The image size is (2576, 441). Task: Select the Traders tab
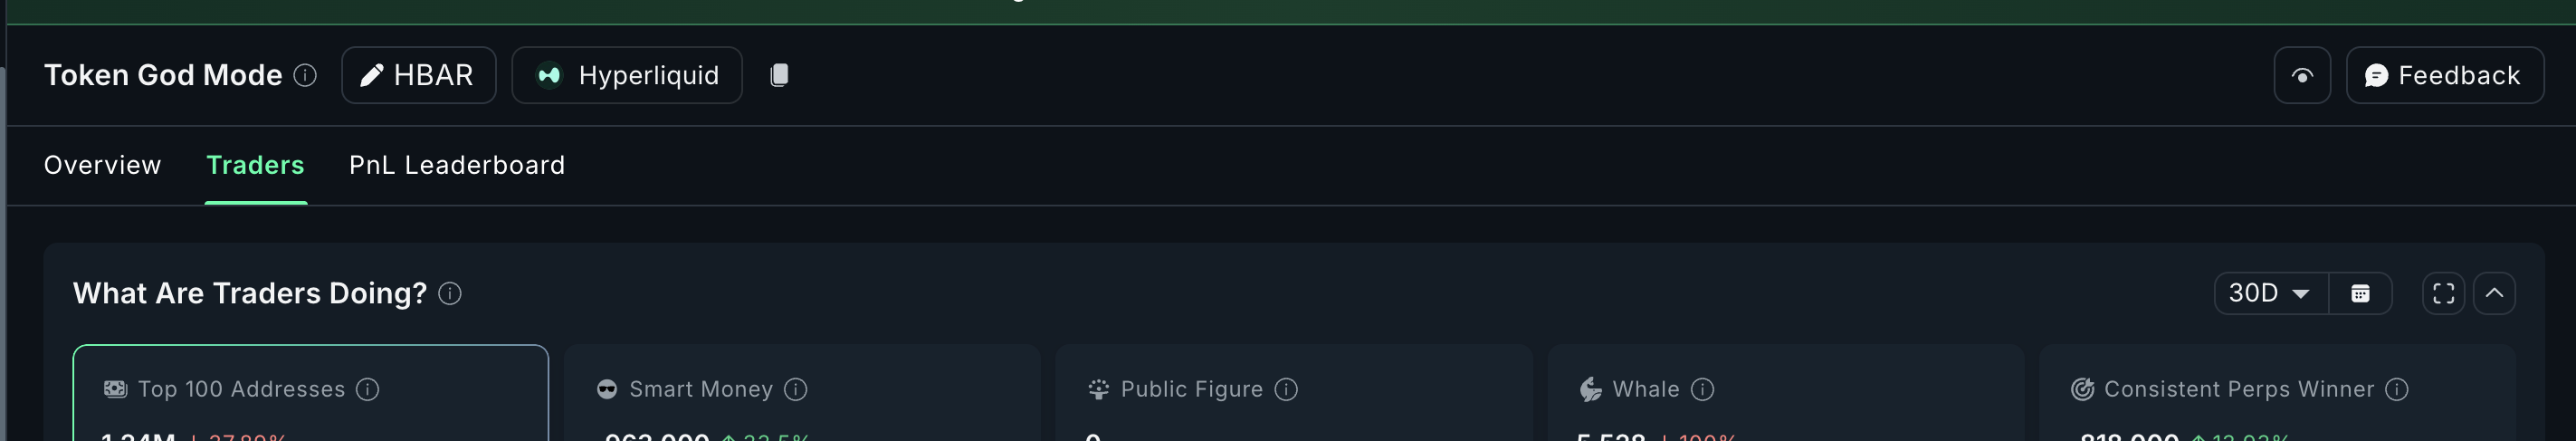tap(255, 165)
